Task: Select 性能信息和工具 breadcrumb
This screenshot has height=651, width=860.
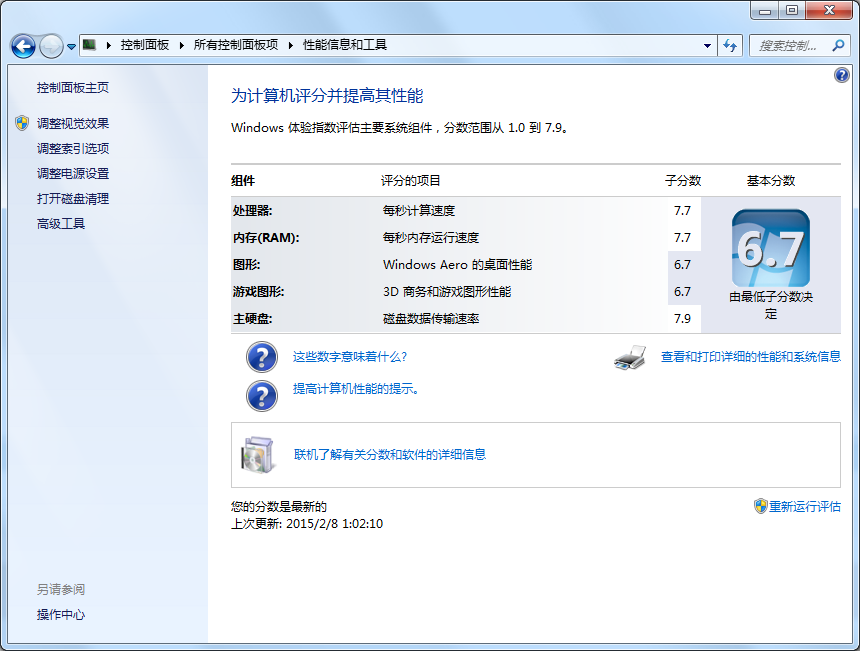Action: tap(345, 45)
